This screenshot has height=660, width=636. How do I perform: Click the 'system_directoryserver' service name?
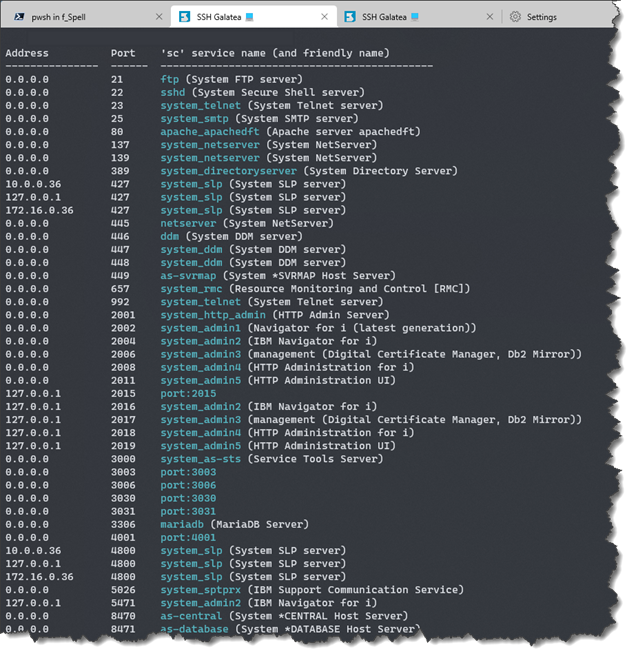tap(229, 171)
